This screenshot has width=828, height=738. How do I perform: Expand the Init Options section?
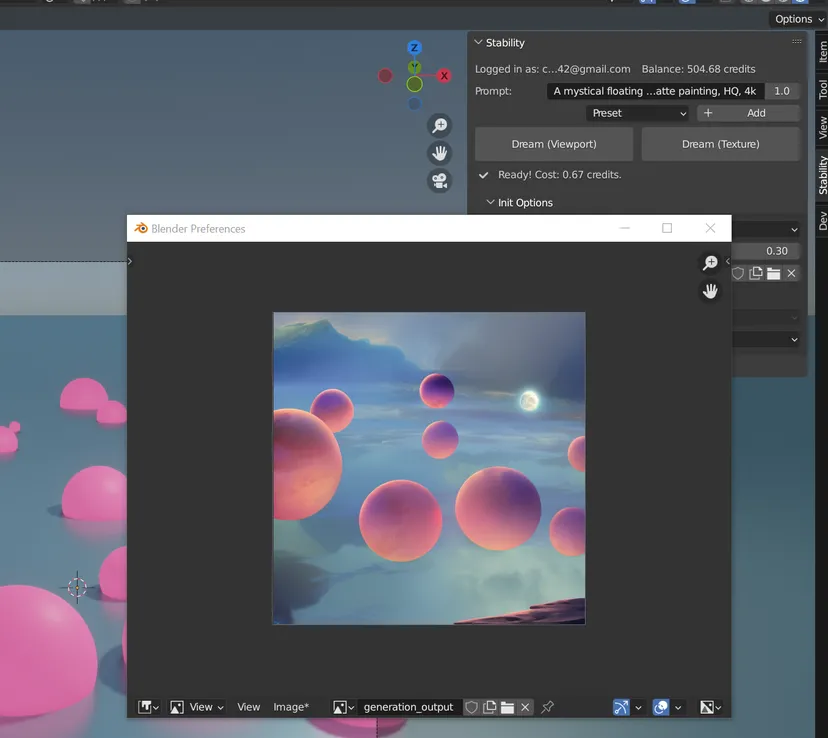coord(520,202)
